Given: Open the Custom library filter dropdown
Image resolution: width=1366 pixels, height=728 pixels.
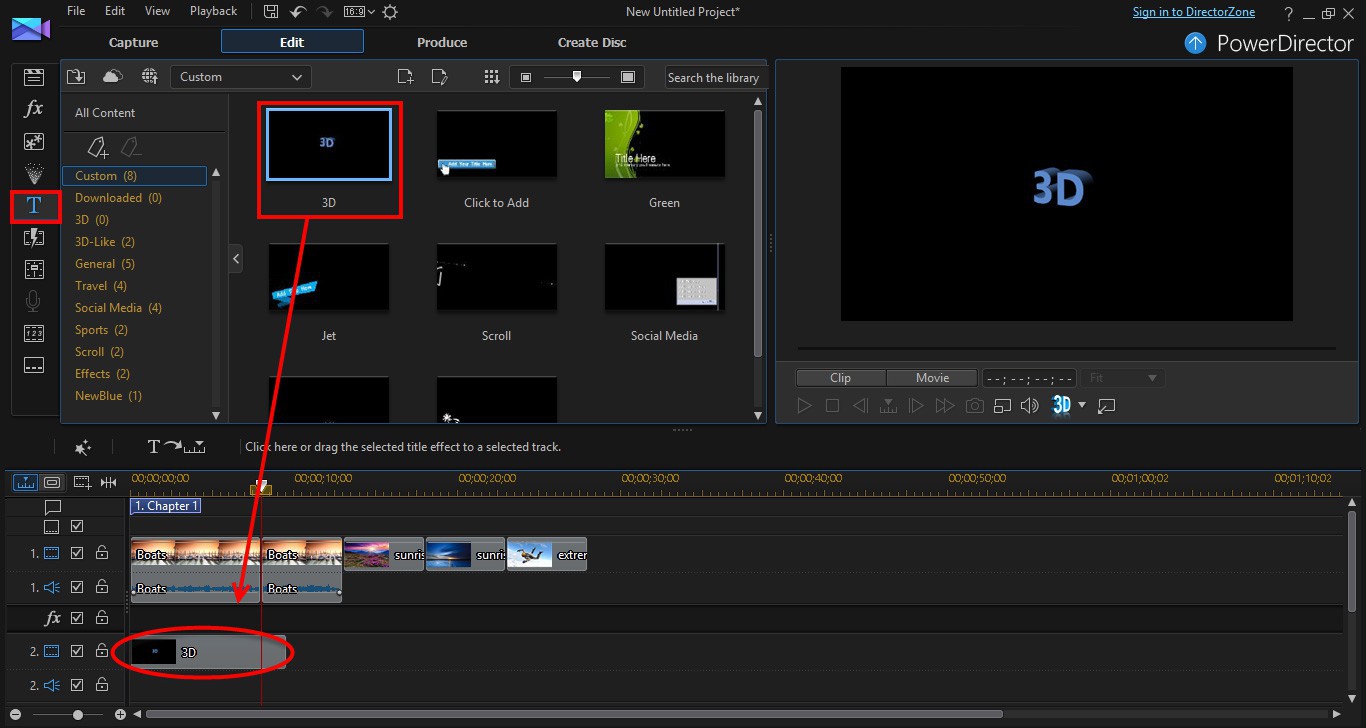Looking at the screenshot, I should tap(241, 77).
